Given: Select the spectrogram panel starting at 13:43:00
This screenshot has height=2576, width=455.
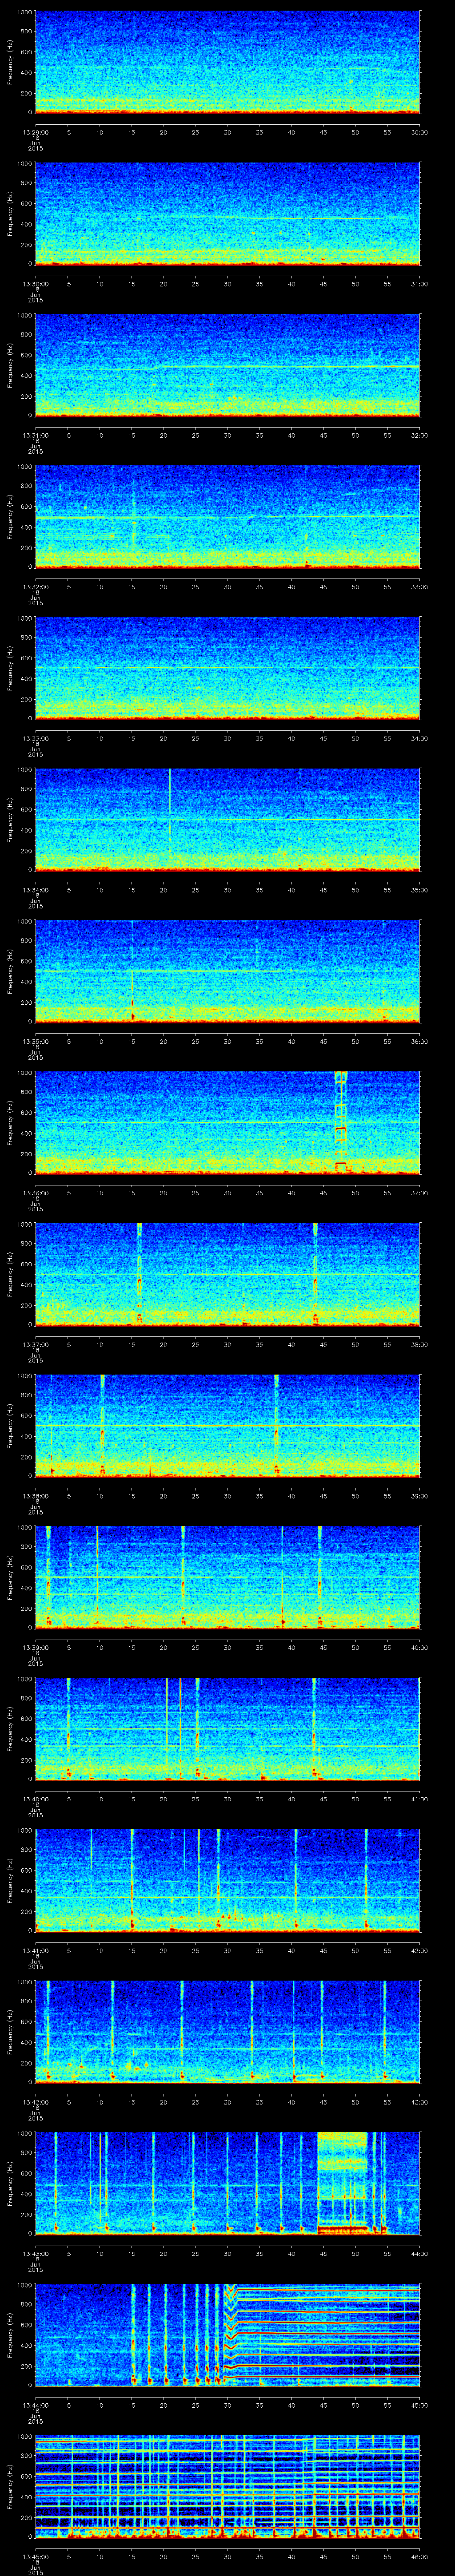Looking at the screenshot, I should [x=227, y=2183].
